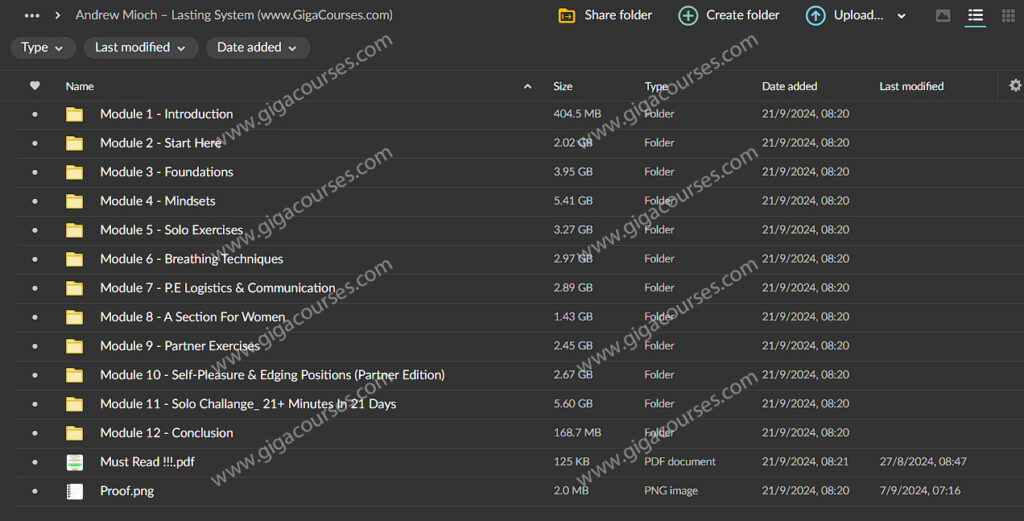The image size is (1024, 521).
Task: Click the Create folder plus icon
Action: pyautogui.click(x=688, y=16)
